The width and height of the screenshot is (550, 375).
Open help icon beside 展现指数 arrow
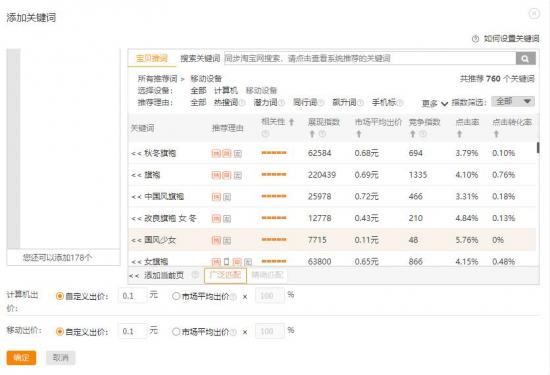point(322,134)
